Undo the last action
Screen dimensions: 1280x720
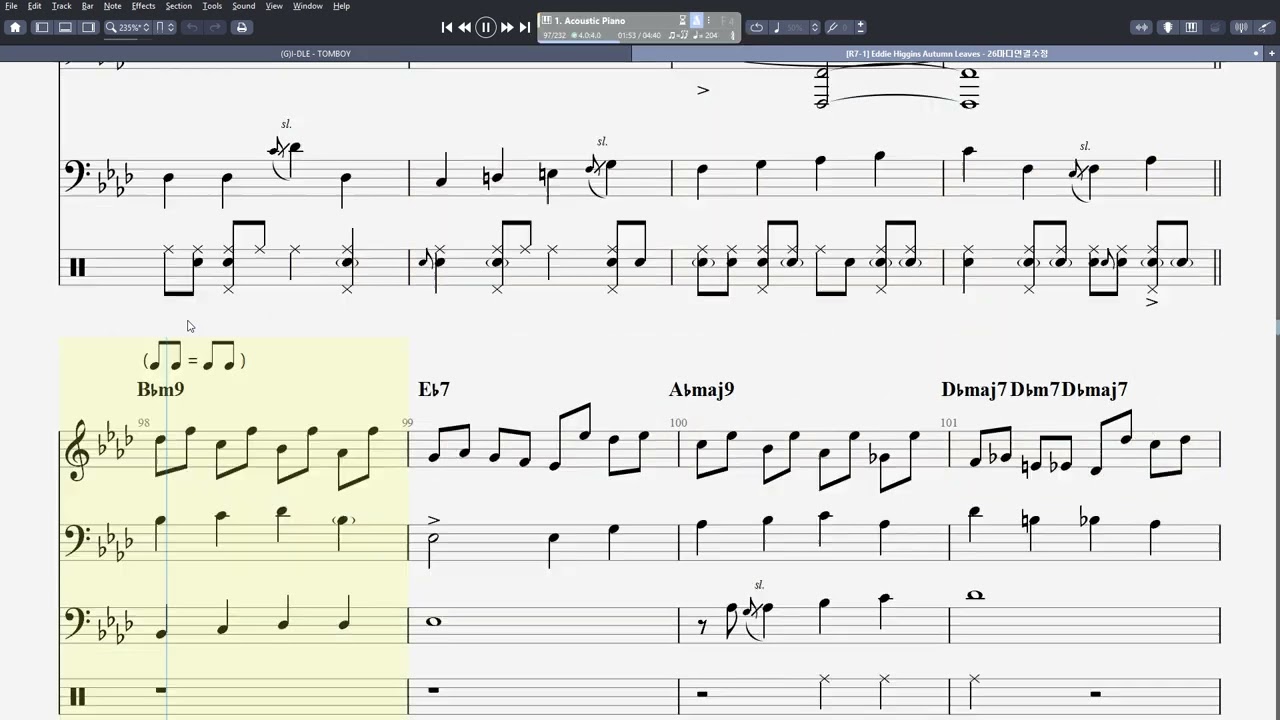point(192,27)
